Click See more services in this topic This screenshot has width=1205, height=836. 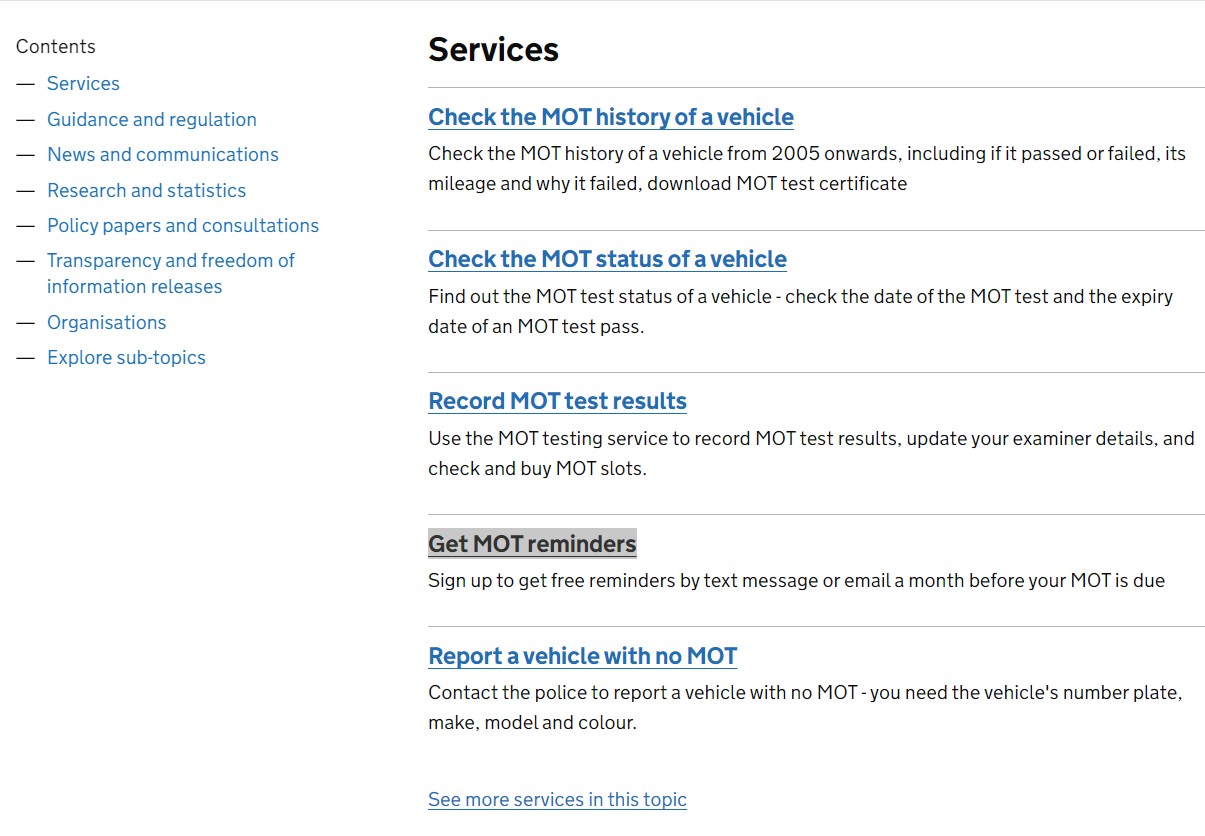click(x=557, y=800)
